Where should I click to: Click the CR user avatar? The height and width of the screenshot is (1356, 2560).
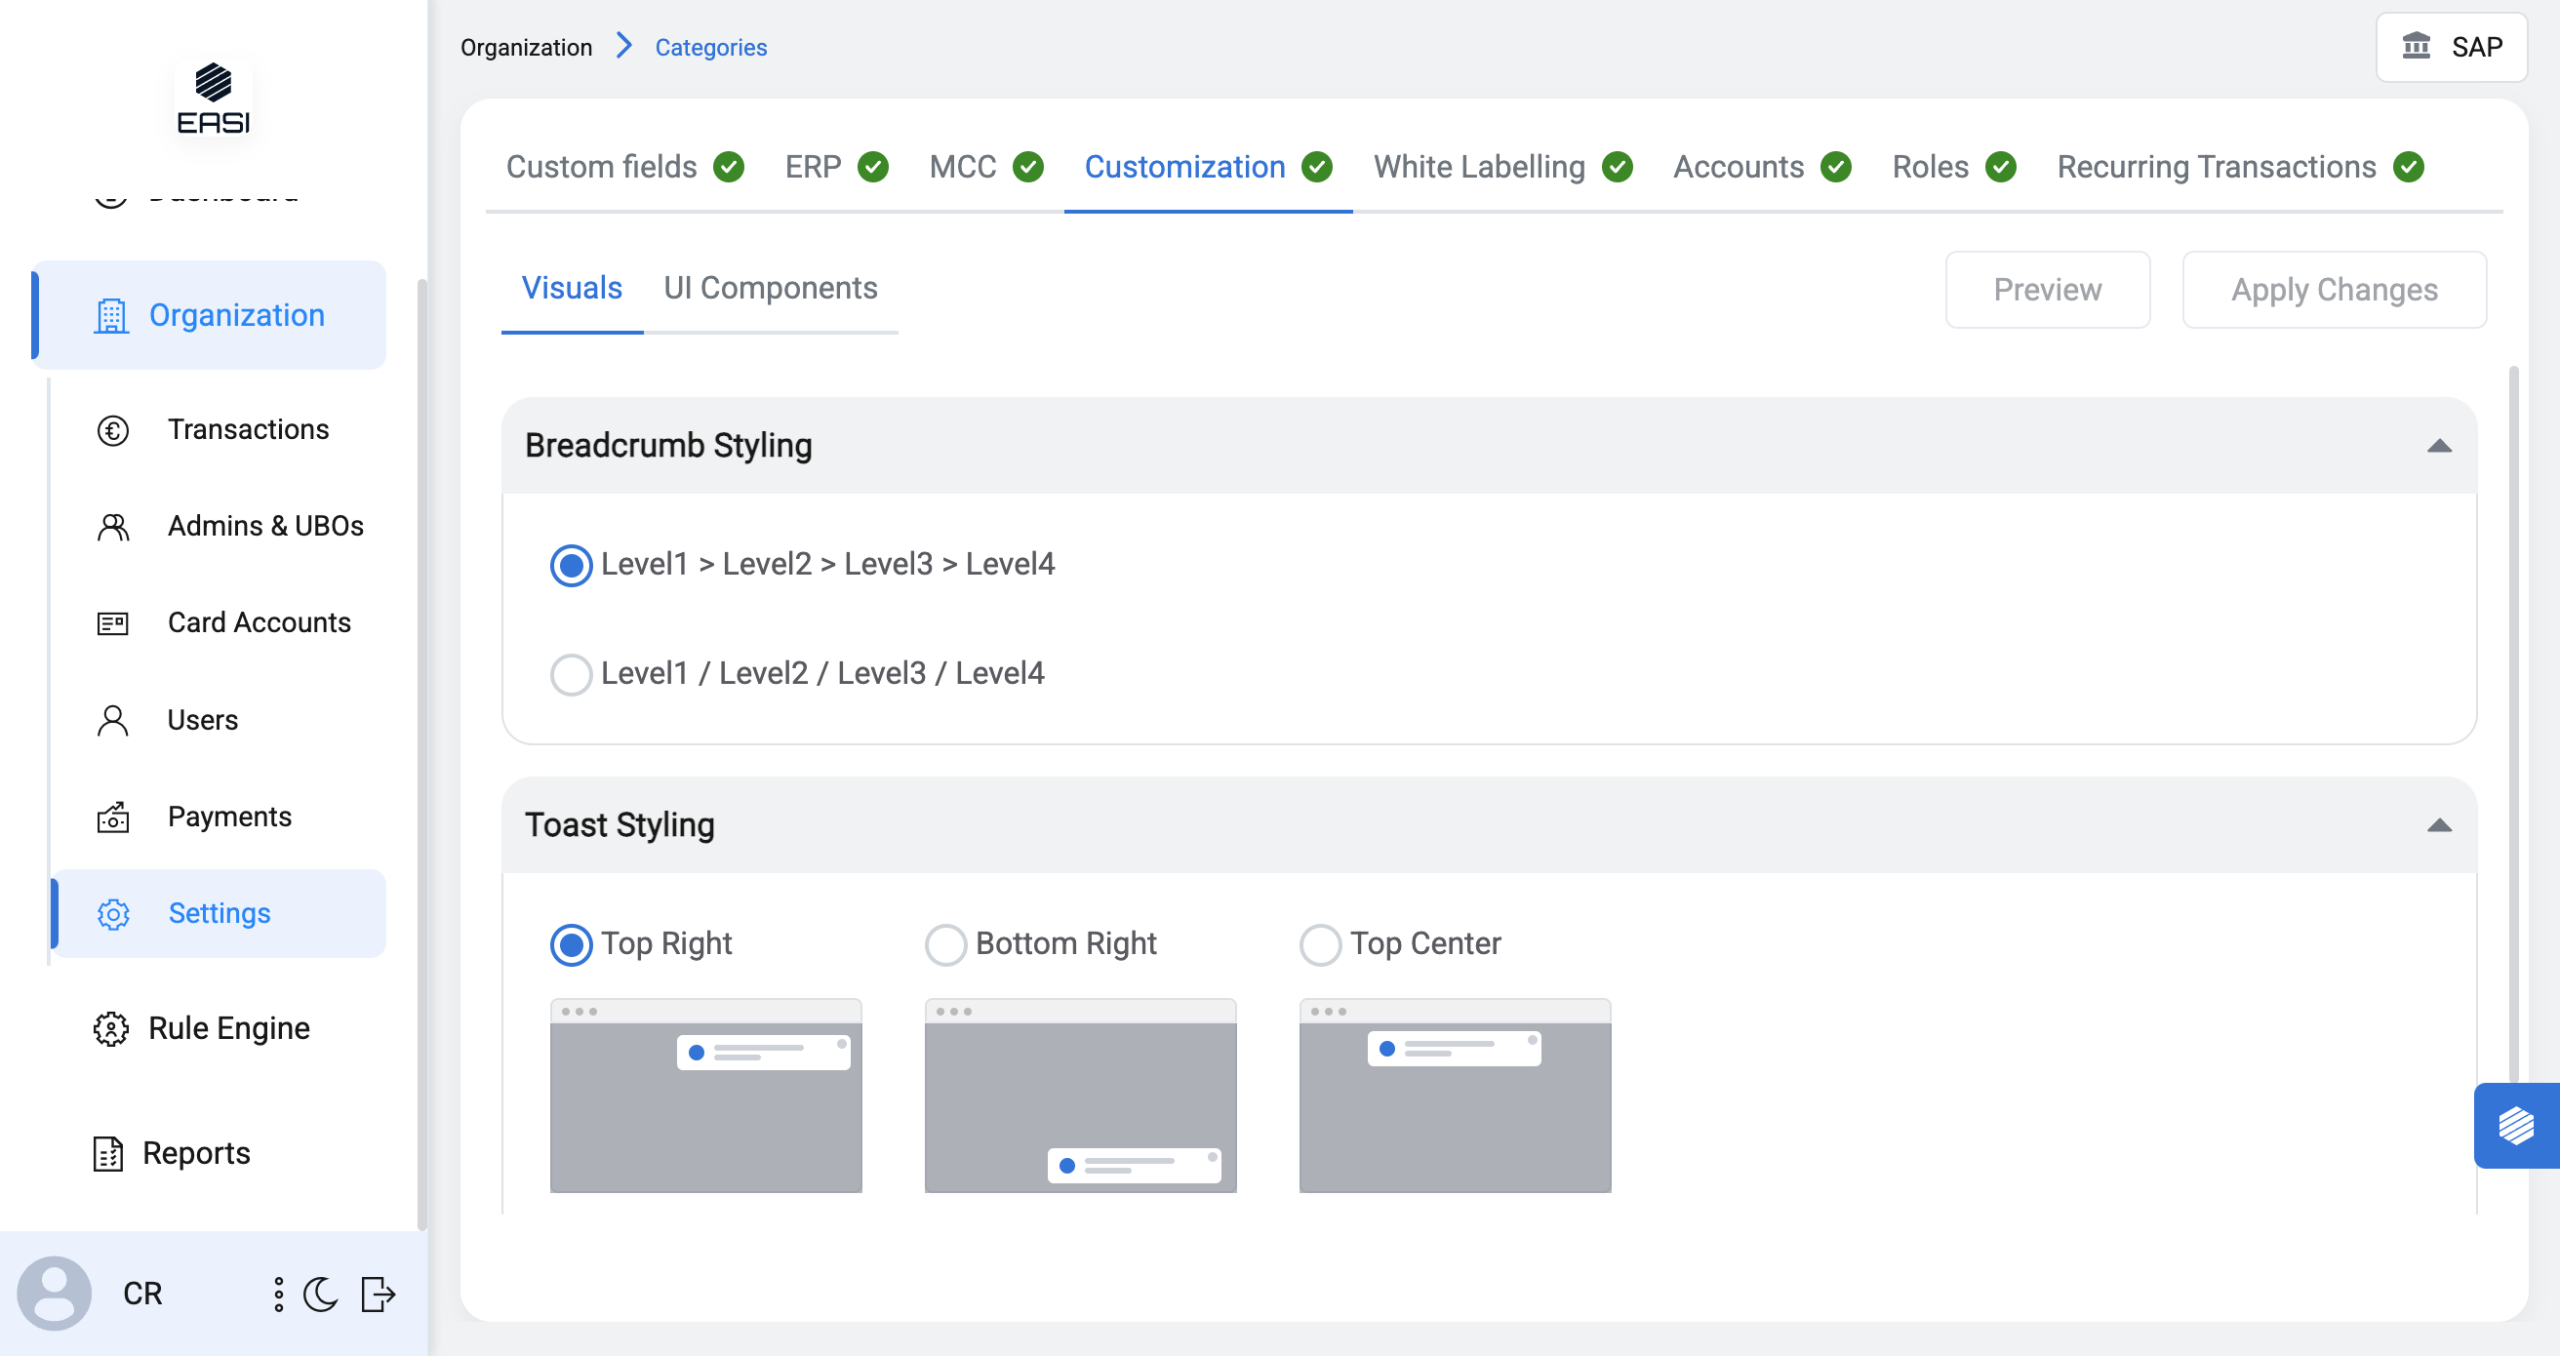tap(54, 1293)
